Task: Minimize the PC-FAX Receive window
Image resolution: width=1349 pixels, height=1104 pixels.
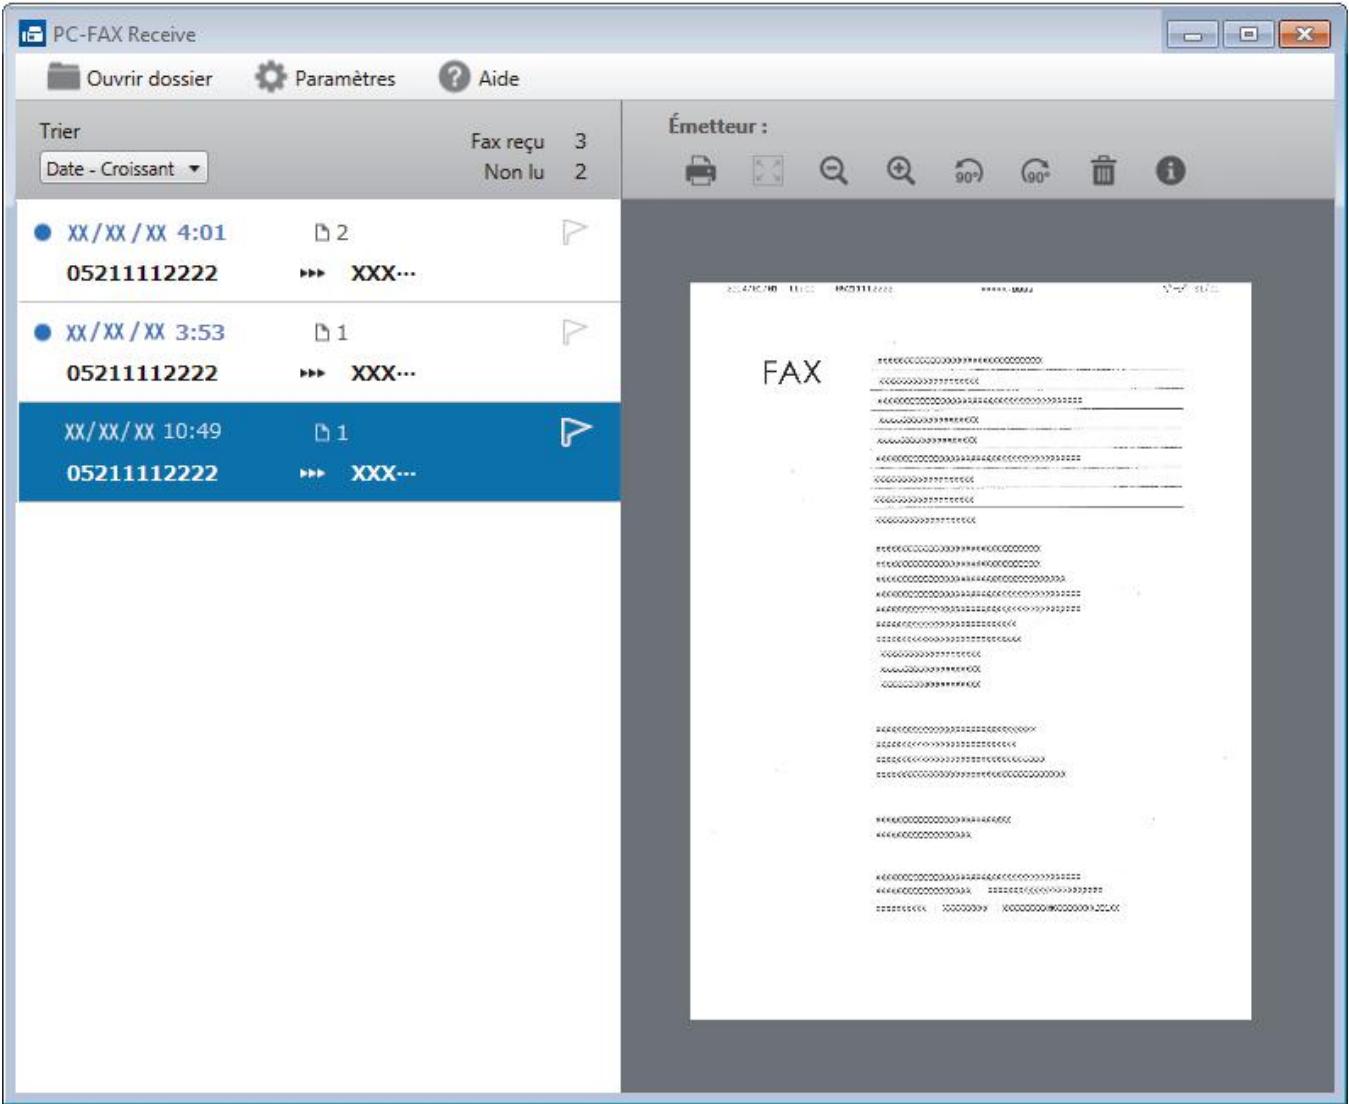Action: [1192, 35]
